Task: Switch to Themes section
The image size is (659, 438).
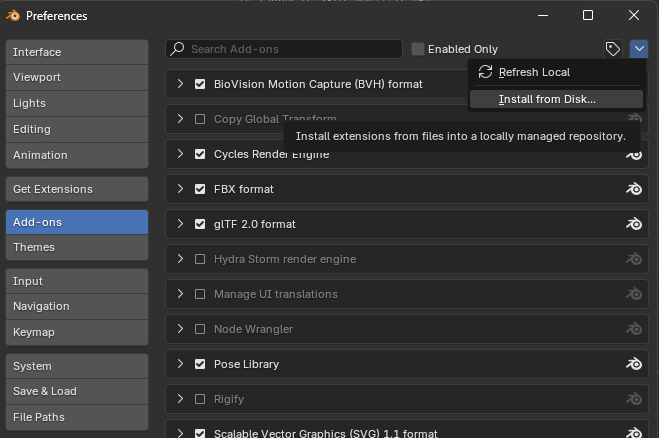Action: [x=77, y=247]
